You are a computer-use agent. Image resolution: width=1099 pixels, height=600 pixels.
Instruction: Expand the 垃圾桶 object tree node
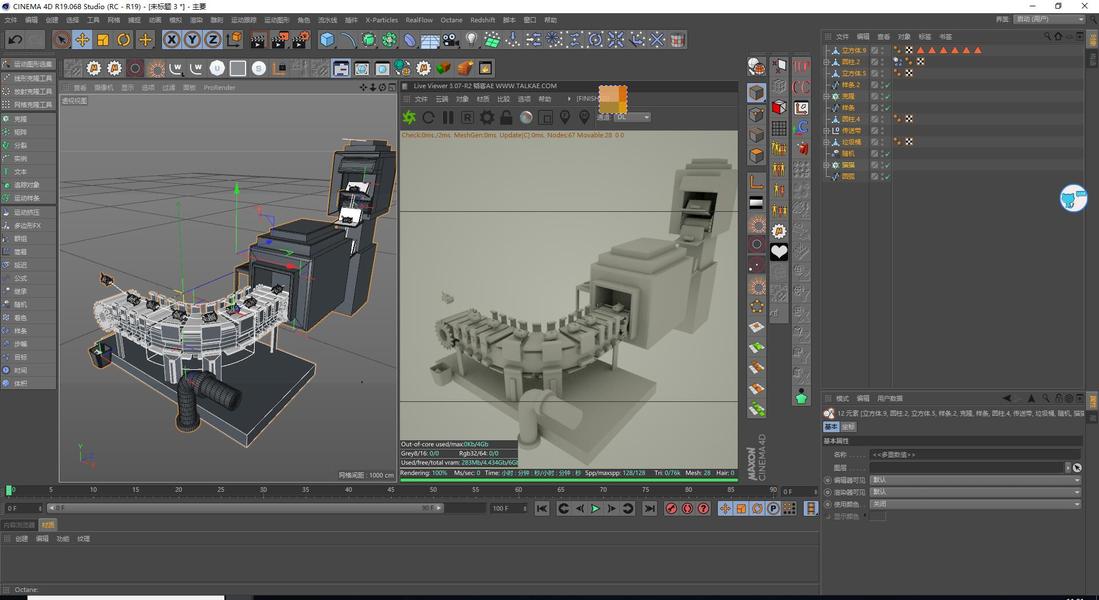[x=826, y=142]
